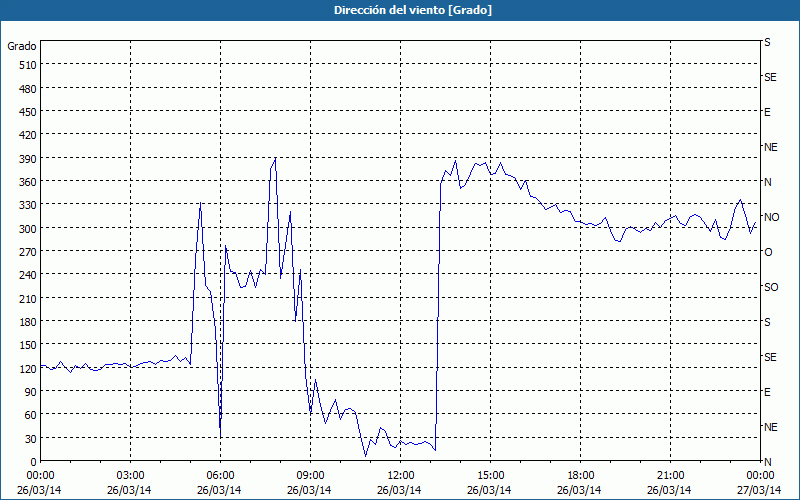Click the 210 y-axis value
Screen dimensions: 800x500
[29, 298]
